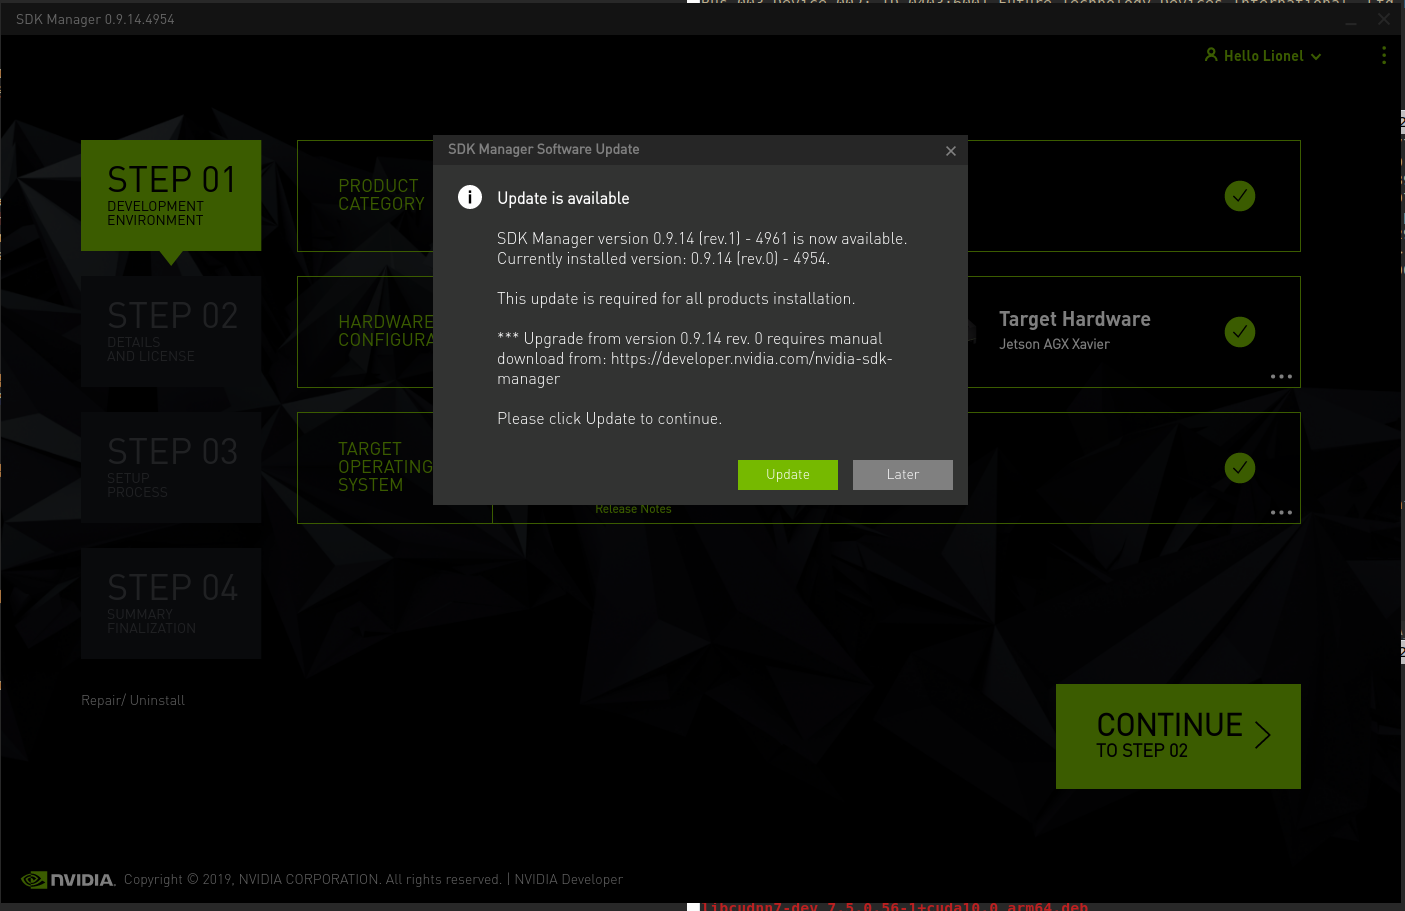
Task: Close the SDK Manager window
Action: coord(1384,19)
